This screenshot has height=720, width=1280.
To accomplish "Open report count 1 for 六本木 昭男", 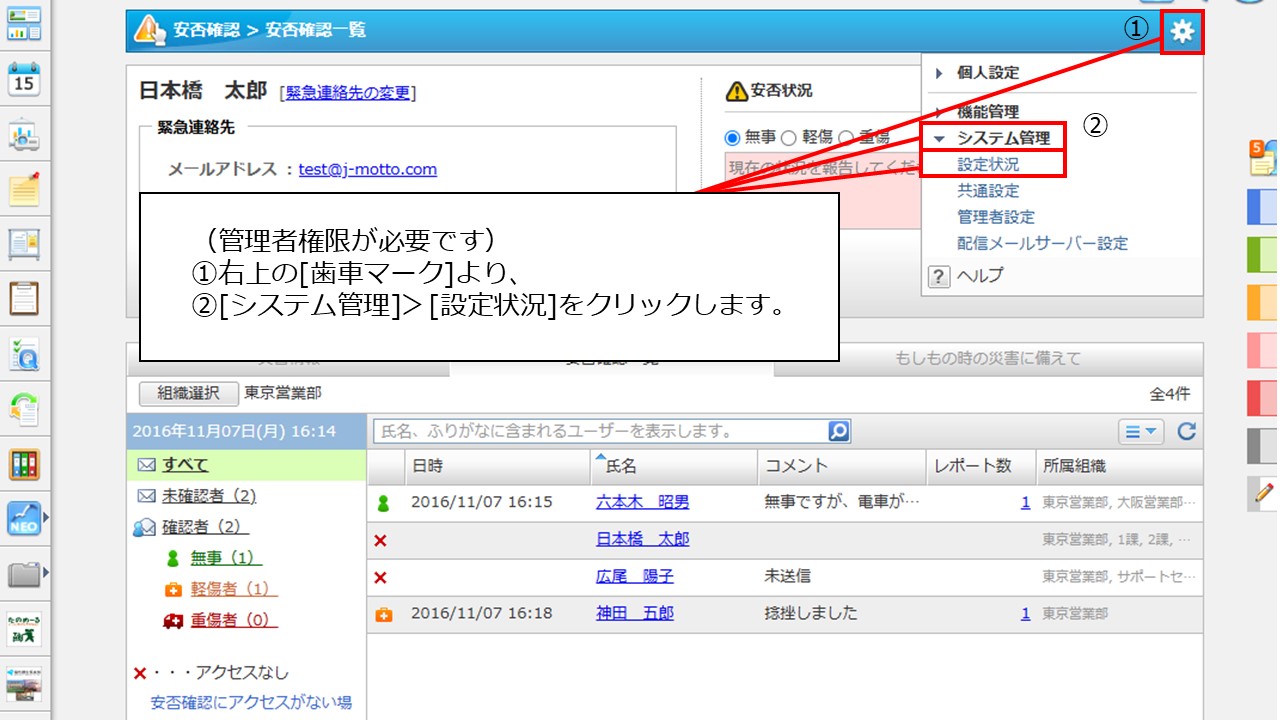I will [1025, 502].
